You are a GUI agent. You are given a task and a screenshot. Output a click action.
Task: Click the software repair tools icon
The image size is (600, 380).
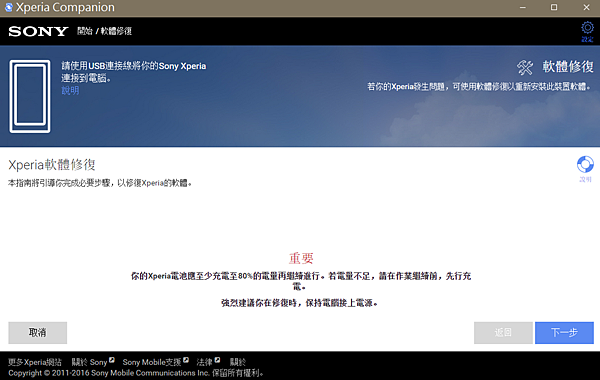pyautogui.click(x=525, y=67)
